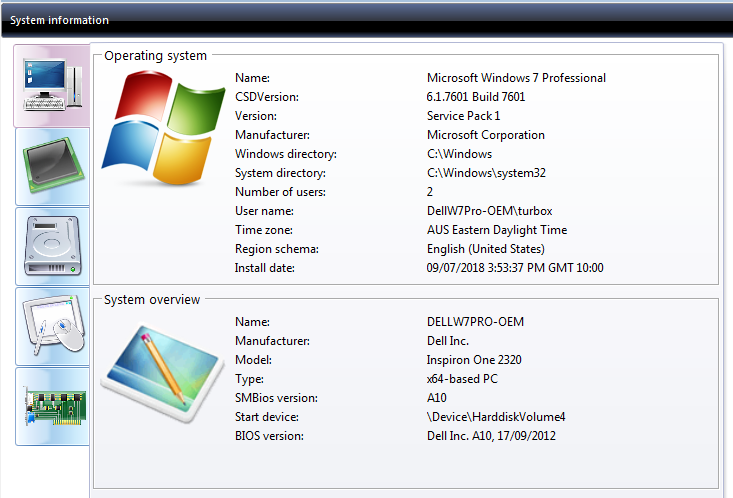This screenshot has height=498, width=733.
Task: Select the Microsoft Corporation value
Action: [486, 135]
